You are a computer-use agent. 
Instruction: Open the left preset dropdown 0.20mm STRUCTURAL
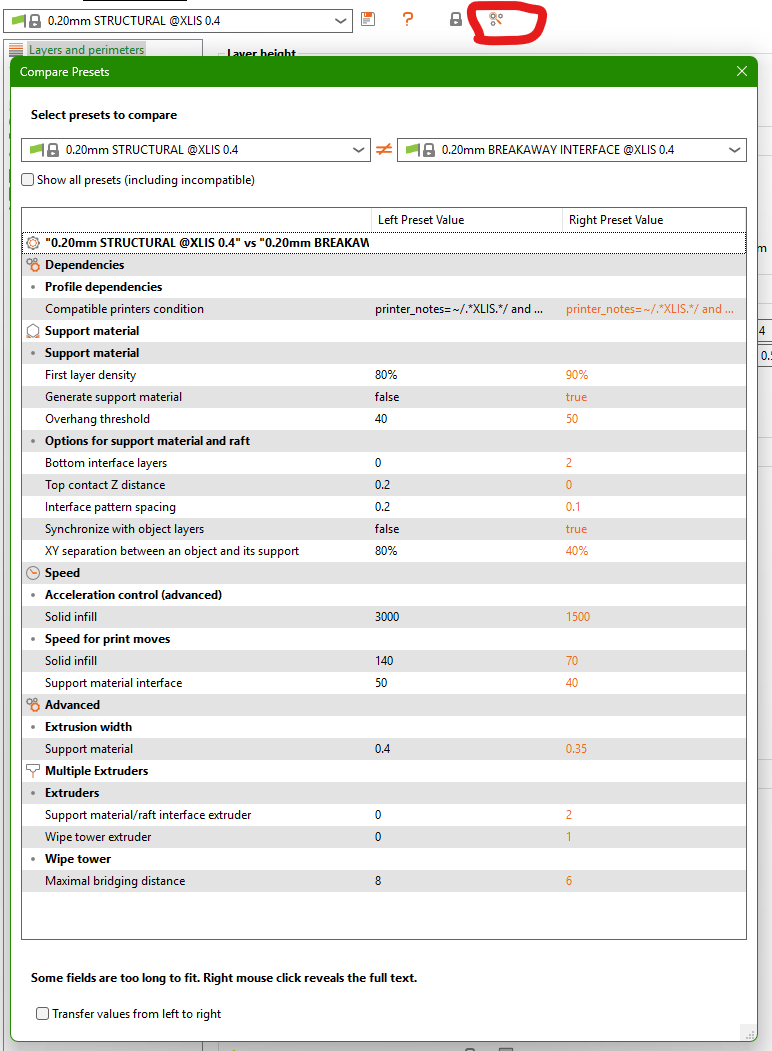196,149
